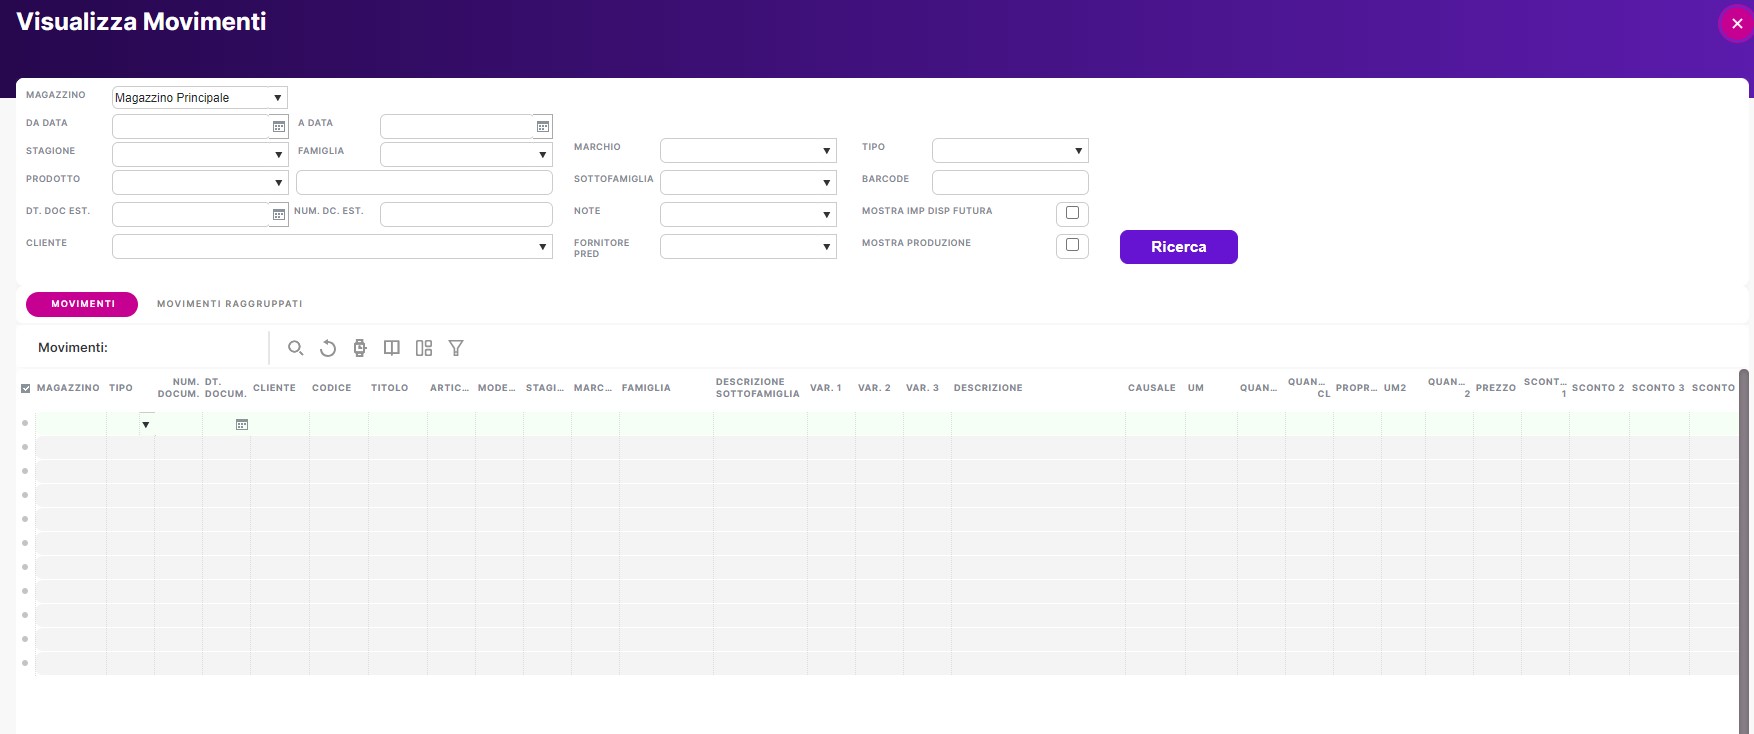
Task: Click the print icon in Movimenti toolbar
Action: pyautogui.click(x=360, y=348)
